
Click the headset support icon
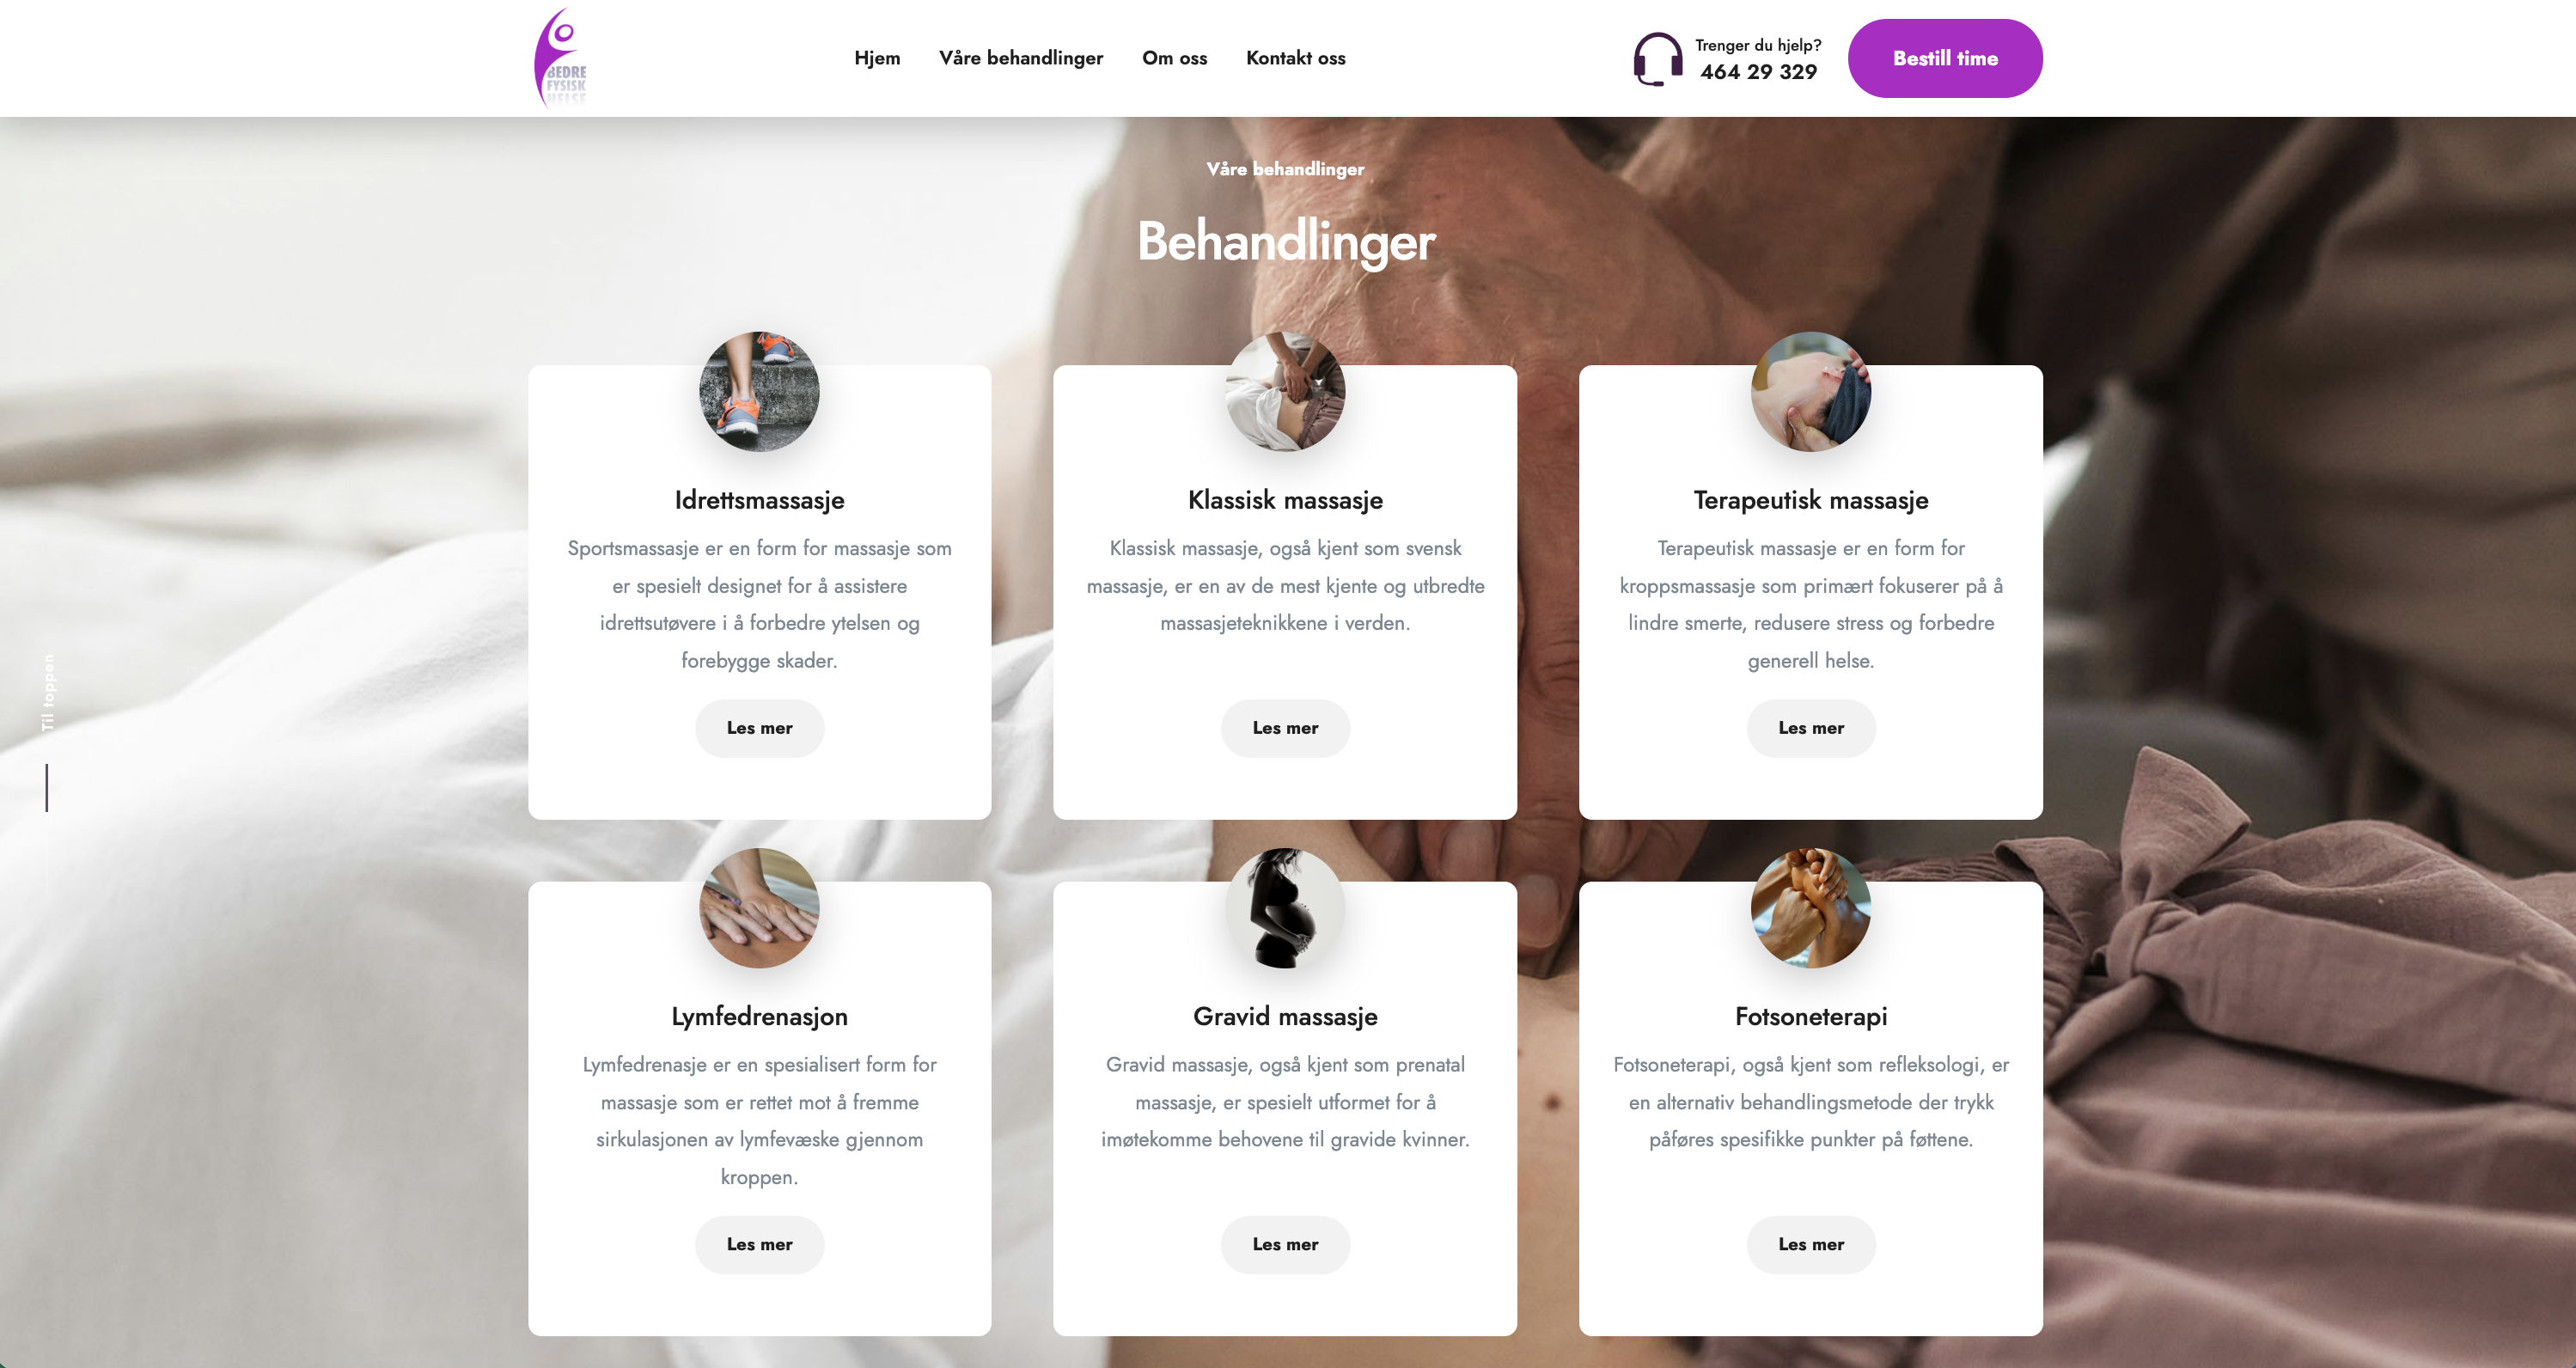click(1657, 59)
